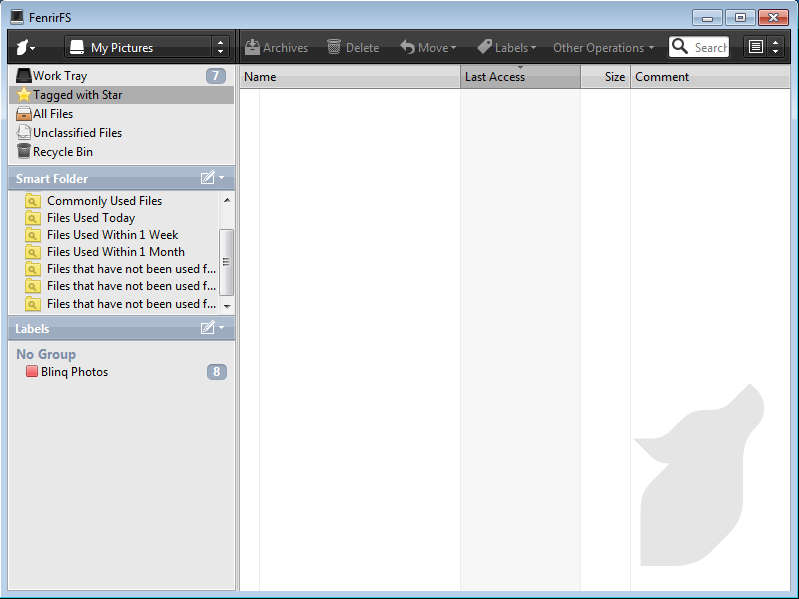Click the red Blinq Photos color swatch
Image resolution: width=799 pixels, height=599 pixels.
point(32,371)
